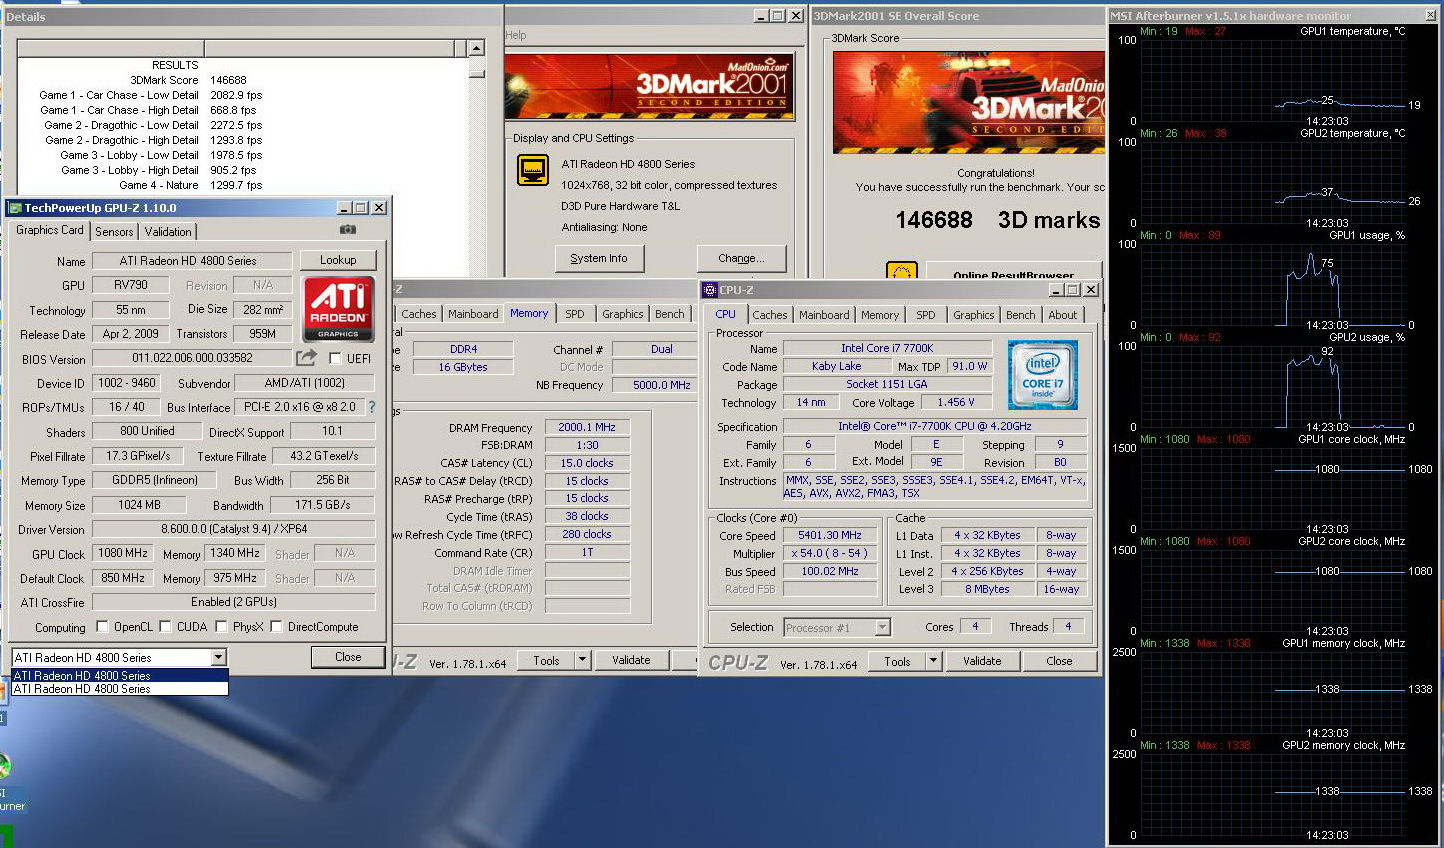
Task: Click the GPU2 usage graph in Afterburner
Action: (1275, 386)
